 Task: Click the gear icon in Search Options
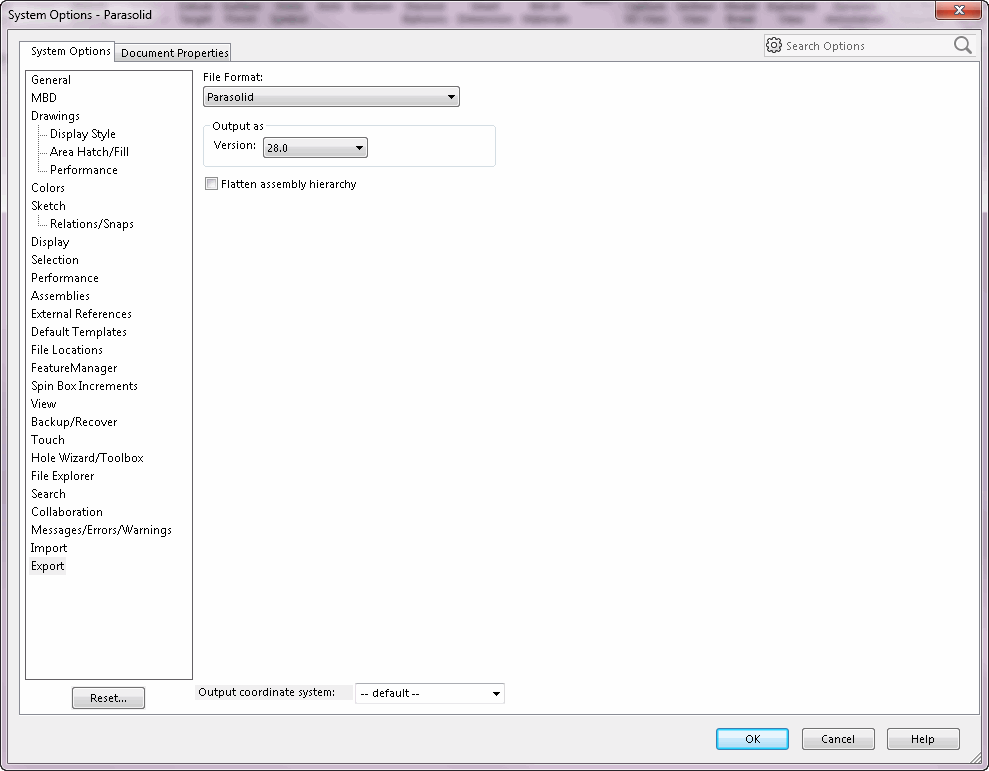774,45
